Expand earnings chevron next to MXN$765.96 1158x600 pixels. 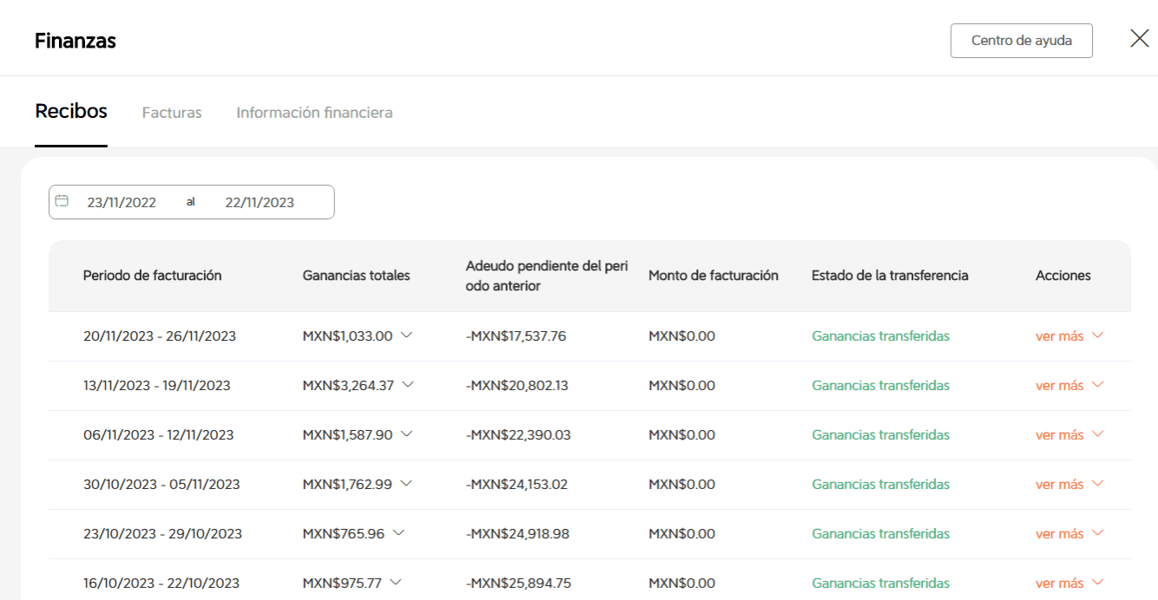point(398,534)
